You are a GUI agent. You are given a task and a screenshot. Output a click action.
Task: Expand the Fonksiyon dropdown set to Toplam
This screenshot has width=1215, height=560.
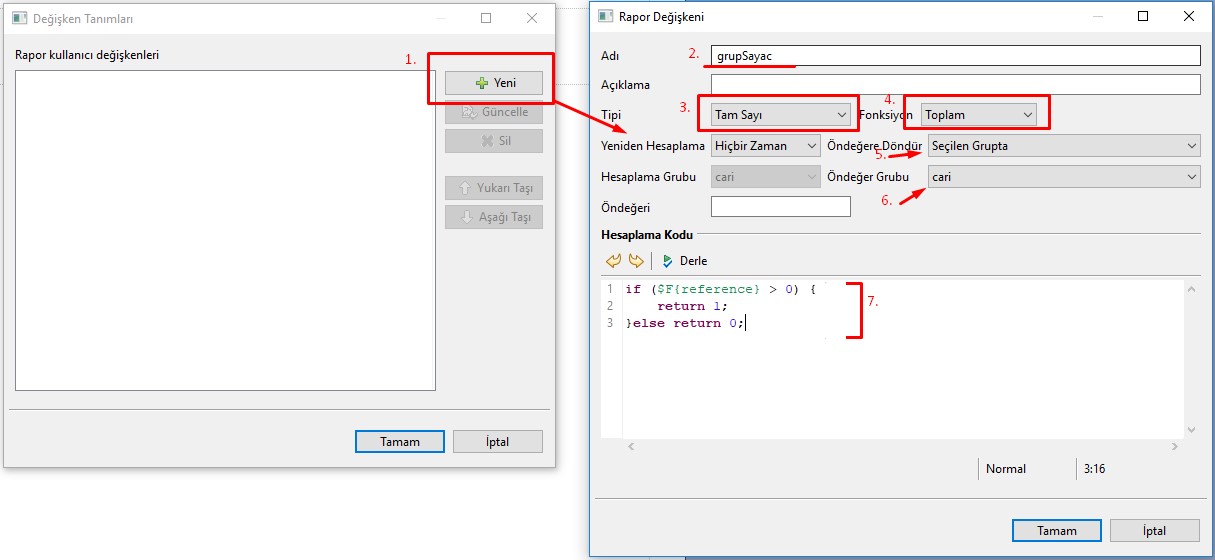point(978,115)
